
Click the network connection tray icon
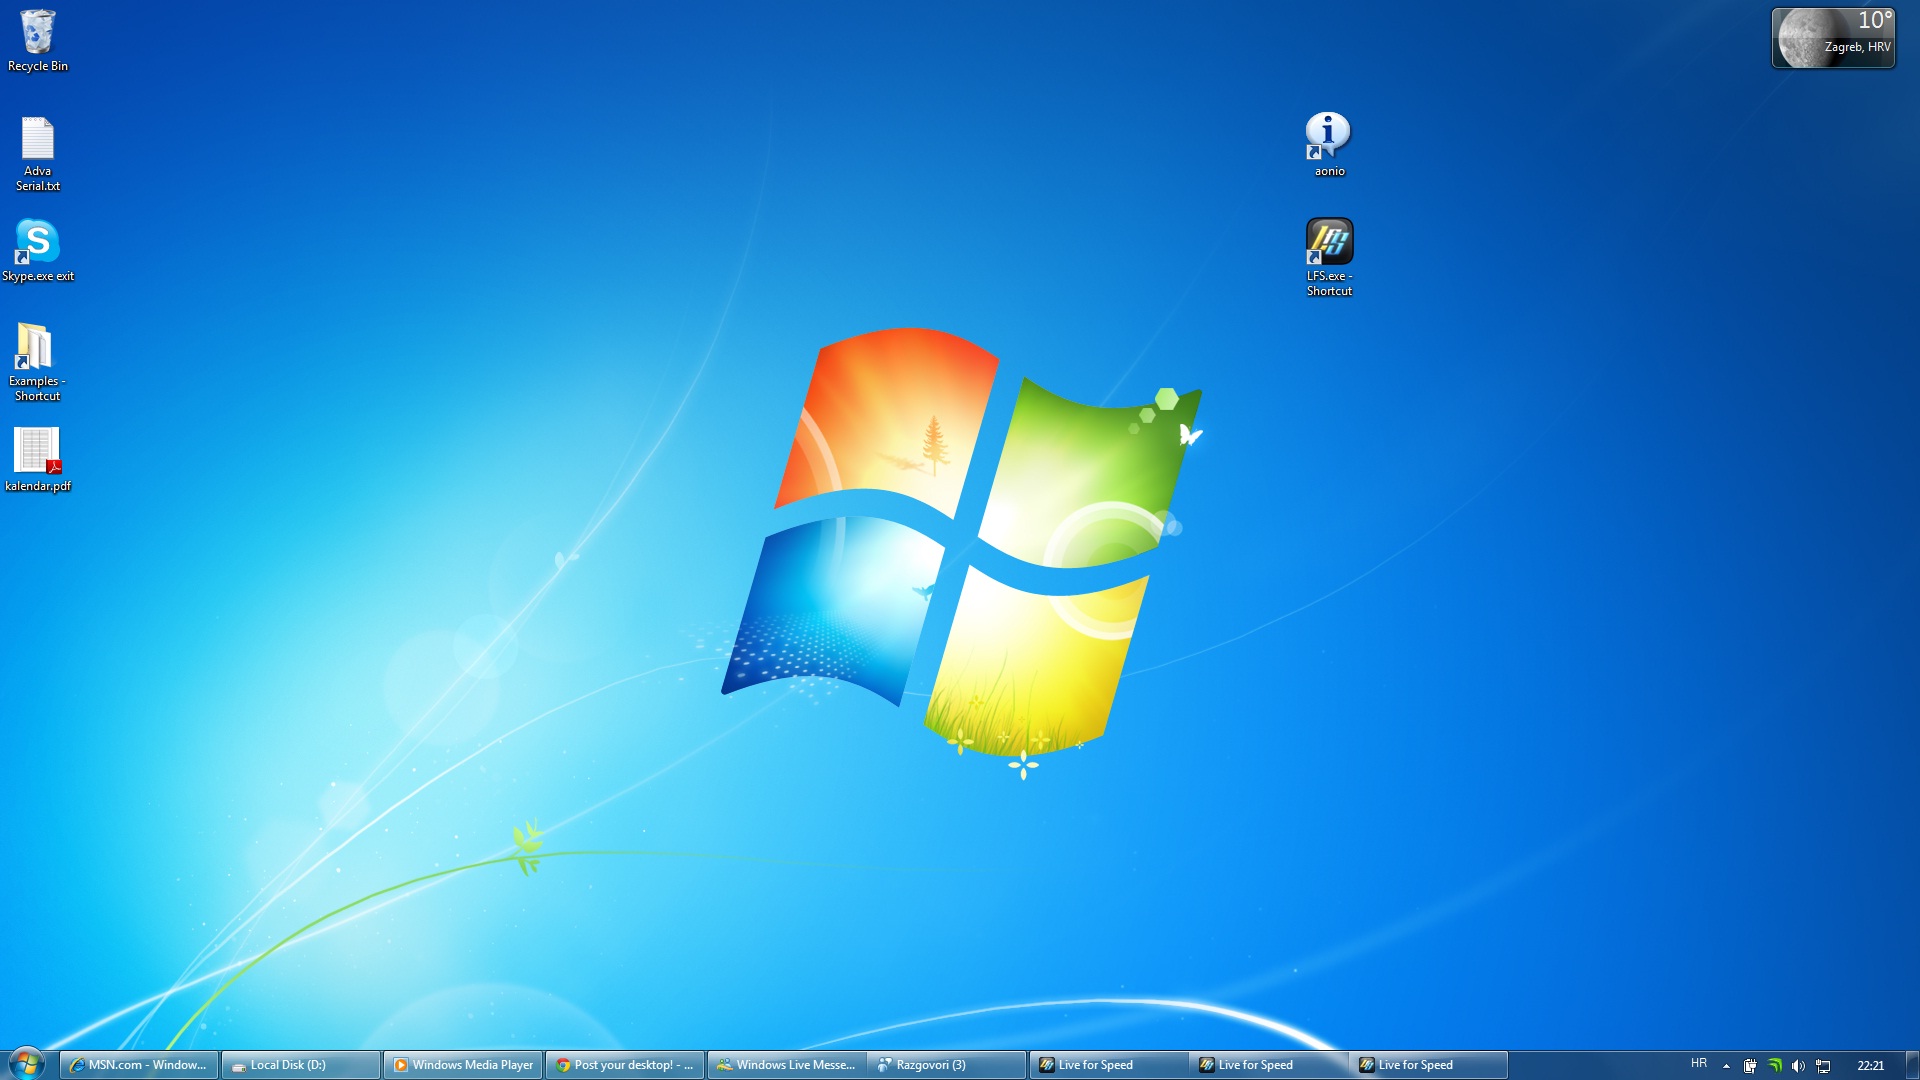coord(1823,1066)
